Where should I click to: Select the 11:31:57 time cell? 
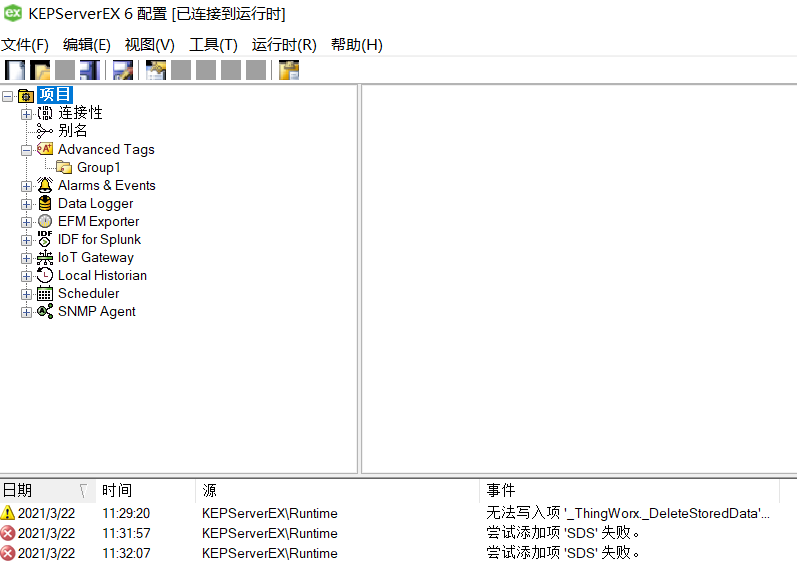(x=126, y=533)
